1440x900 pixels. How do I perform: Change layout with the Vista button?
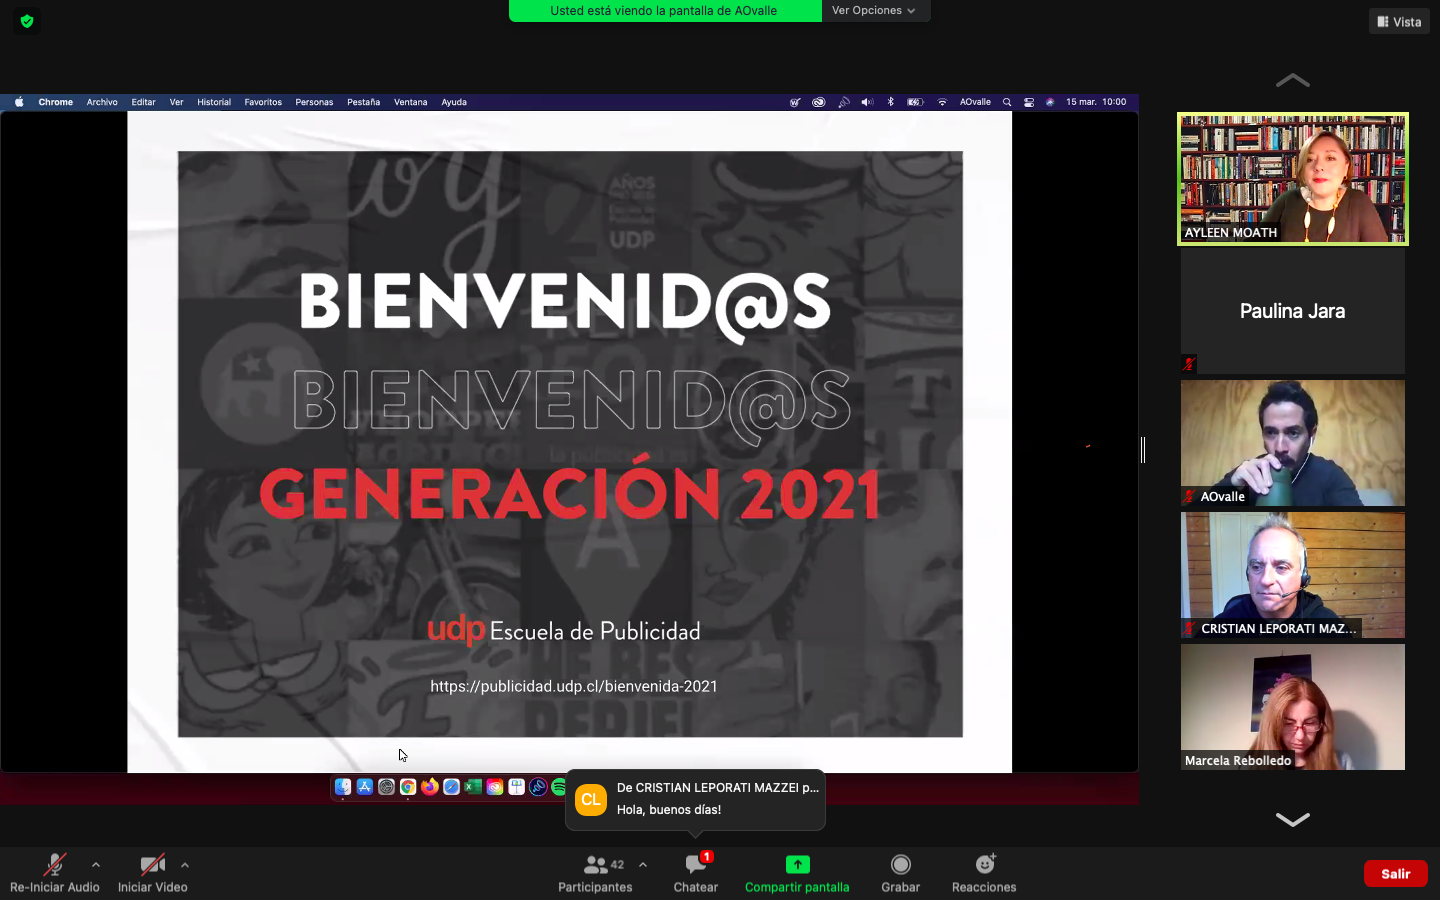1399,21
